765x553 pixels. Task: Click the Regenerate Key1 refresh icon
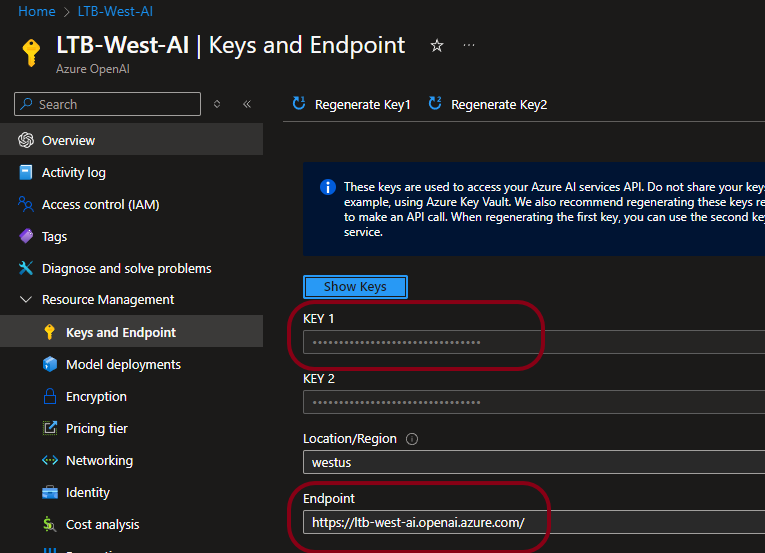click(x=299, y=103)
